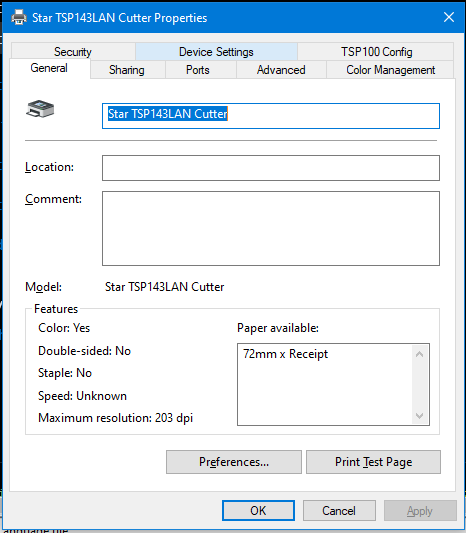
Task: Switch to the Advanced tab
Action: 281,70
